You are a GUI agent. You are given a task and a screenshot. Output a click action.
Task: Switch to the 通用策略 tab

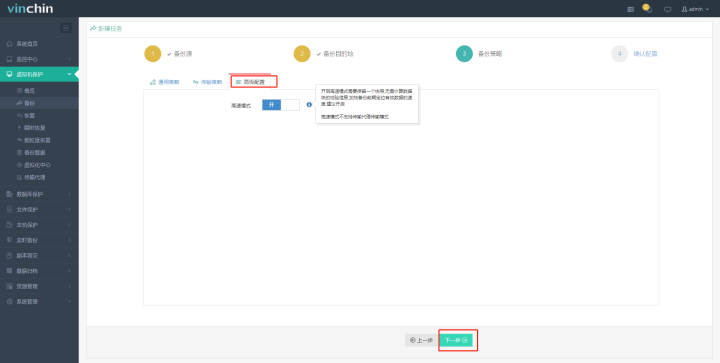pyautogui.click(x=164, y=82)
